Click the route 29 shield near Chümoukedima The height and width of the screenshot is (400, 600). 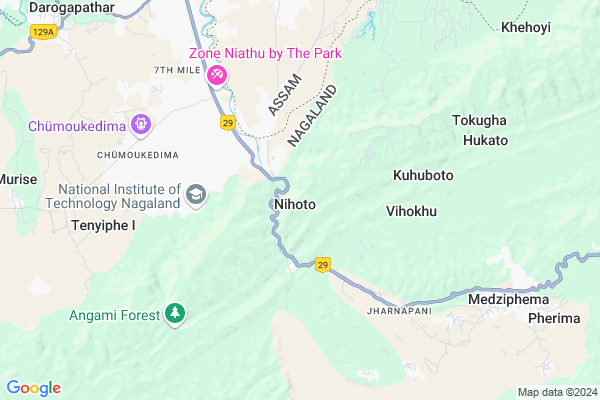[x=228, y=123]
